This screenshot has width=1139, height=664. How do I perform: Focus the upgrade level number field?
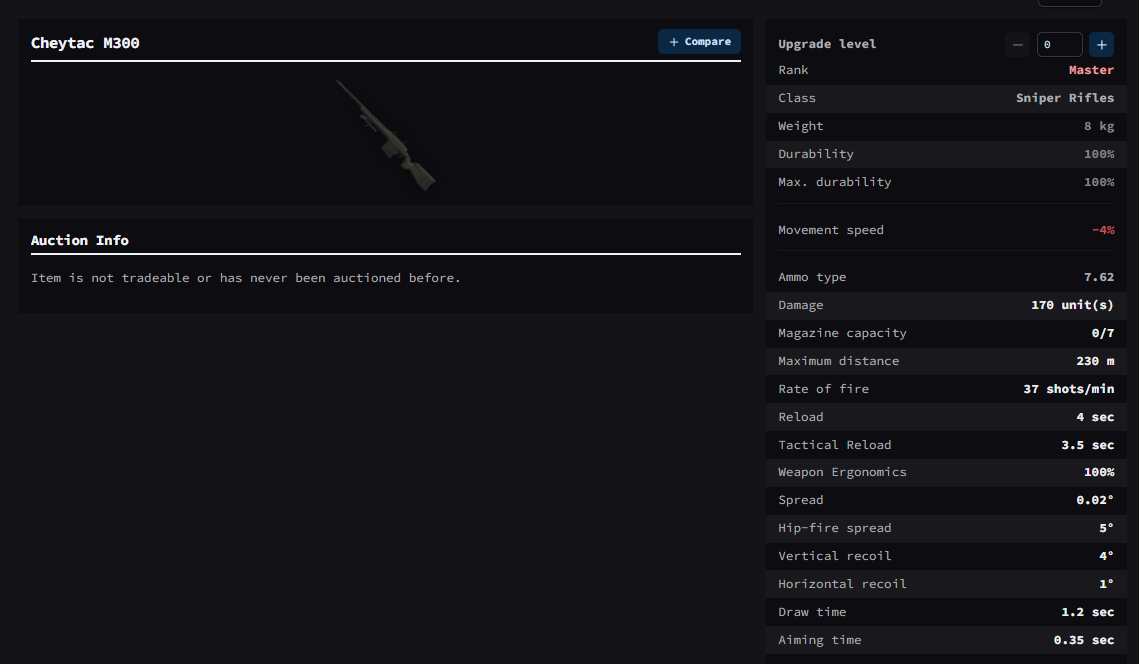tap(1059, 44)
